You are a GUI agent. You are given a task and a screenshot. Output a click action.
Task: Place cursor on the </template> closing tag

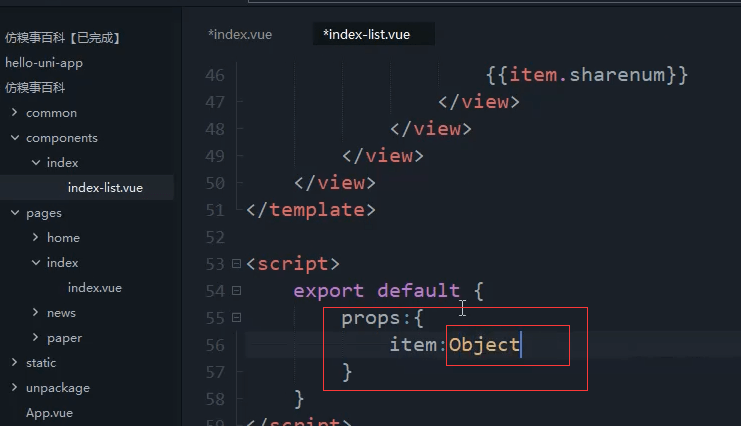[x=311, y=210]
